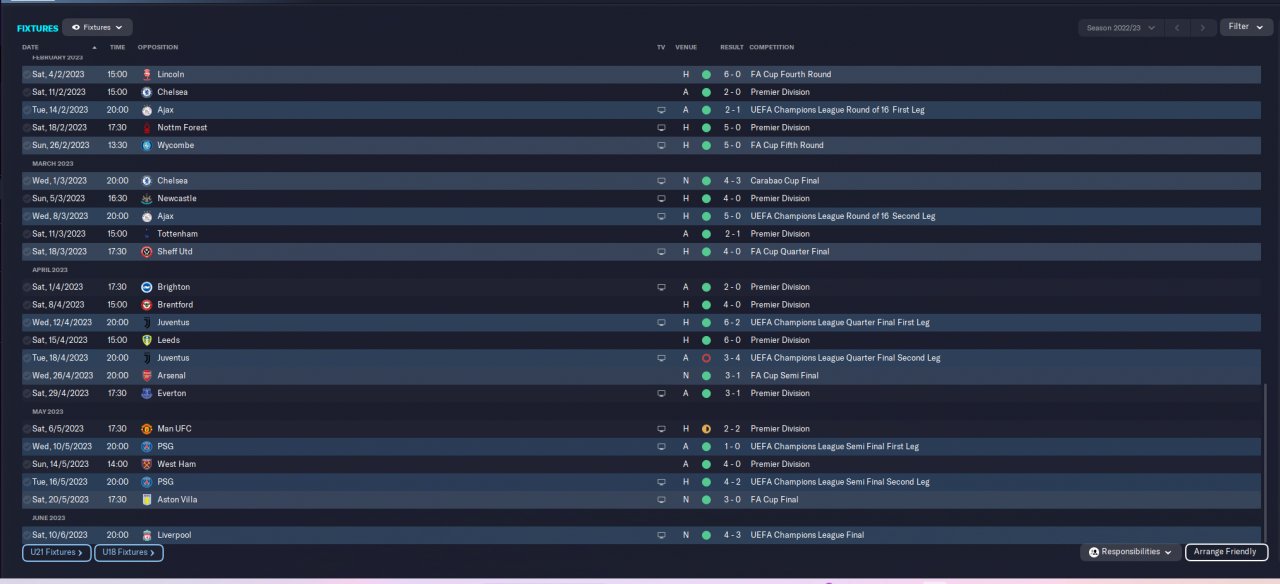Click the Wed, 10/5/2023 date cell
Viewport: 1280px width, 584px height.
(x=62, y=447)
